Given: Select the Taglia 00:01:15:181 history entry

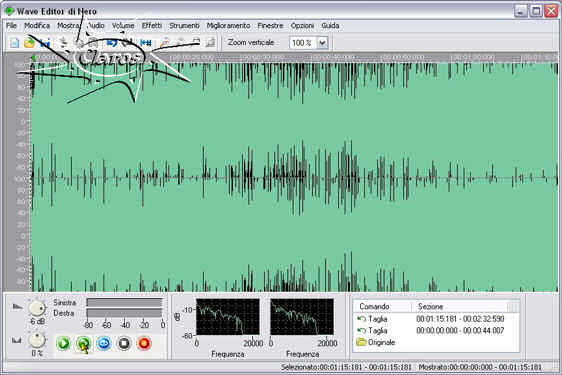Looking at the screenshot, I should click(x=436, y=319).
